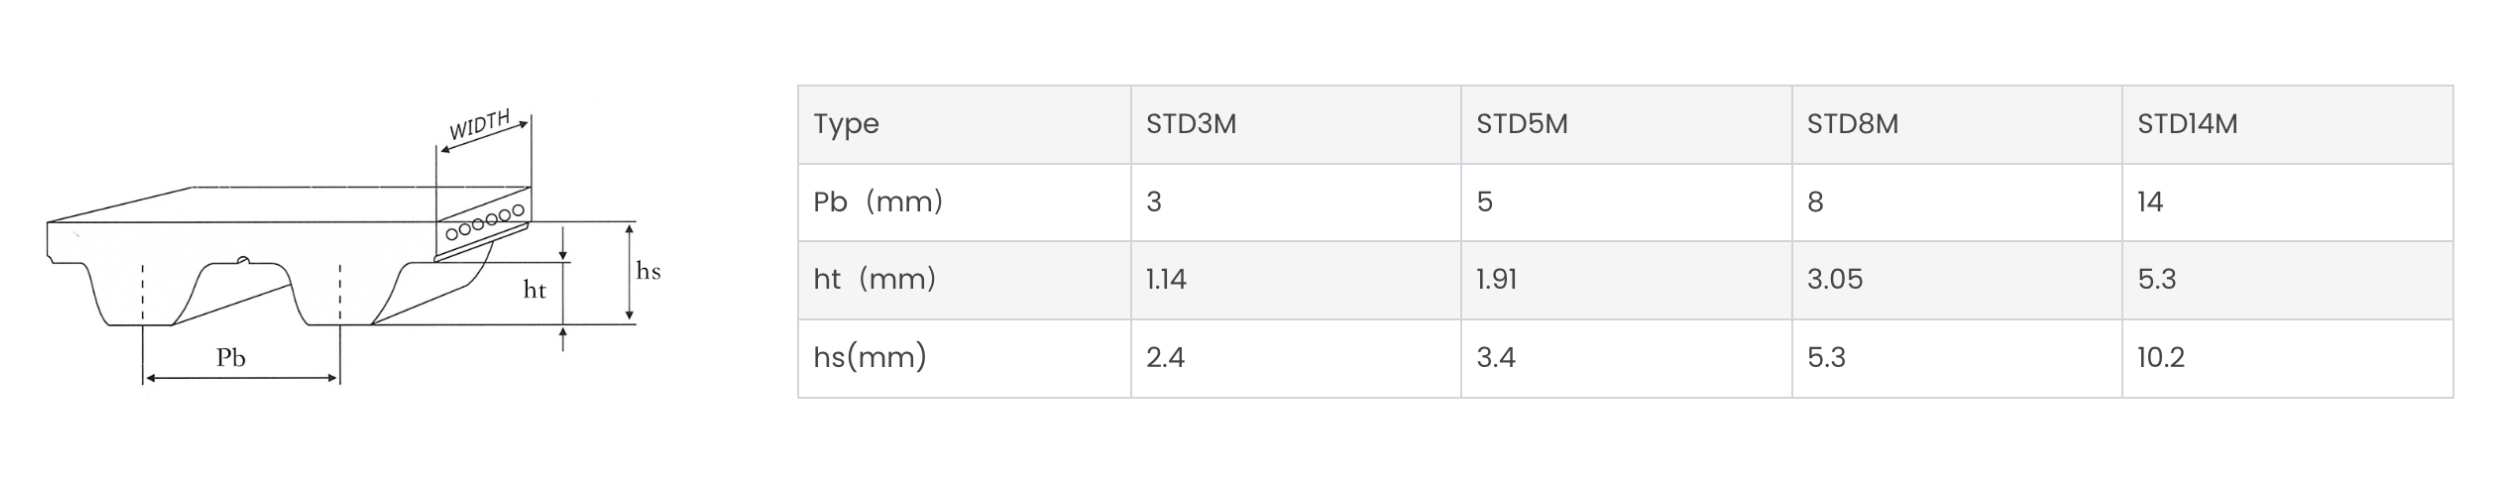Select the STD5M column header
This screenshot has height=500, width=2500.
tap(1626, 124)
